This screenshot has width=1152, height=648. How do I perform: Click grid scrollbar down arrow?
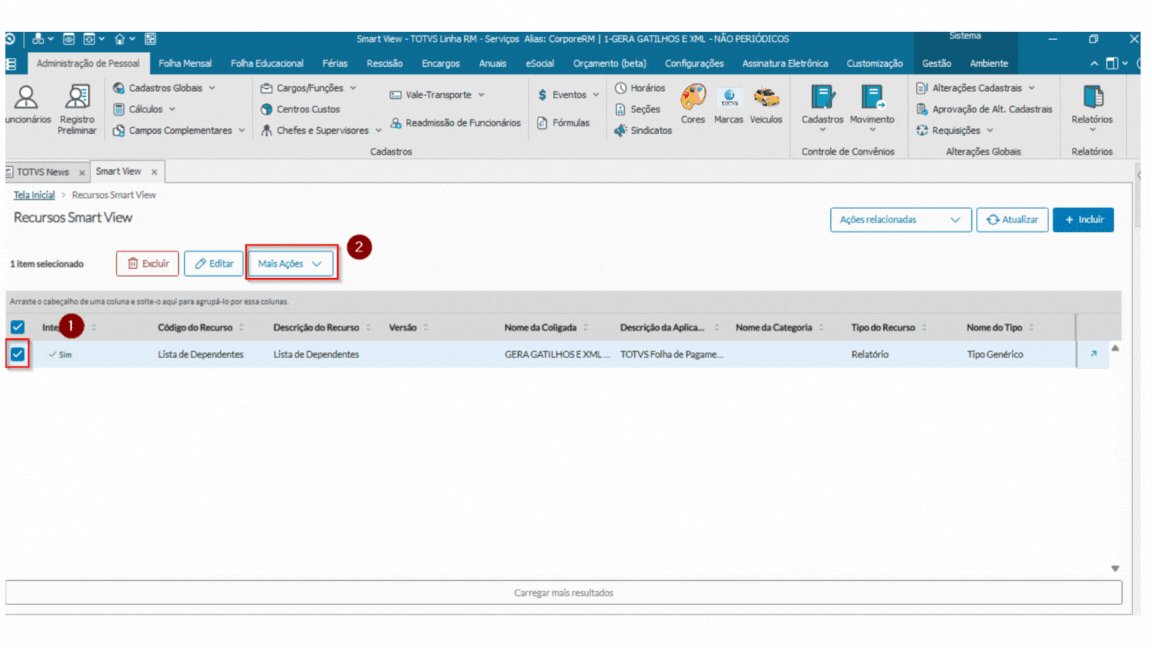(1115, 569)
